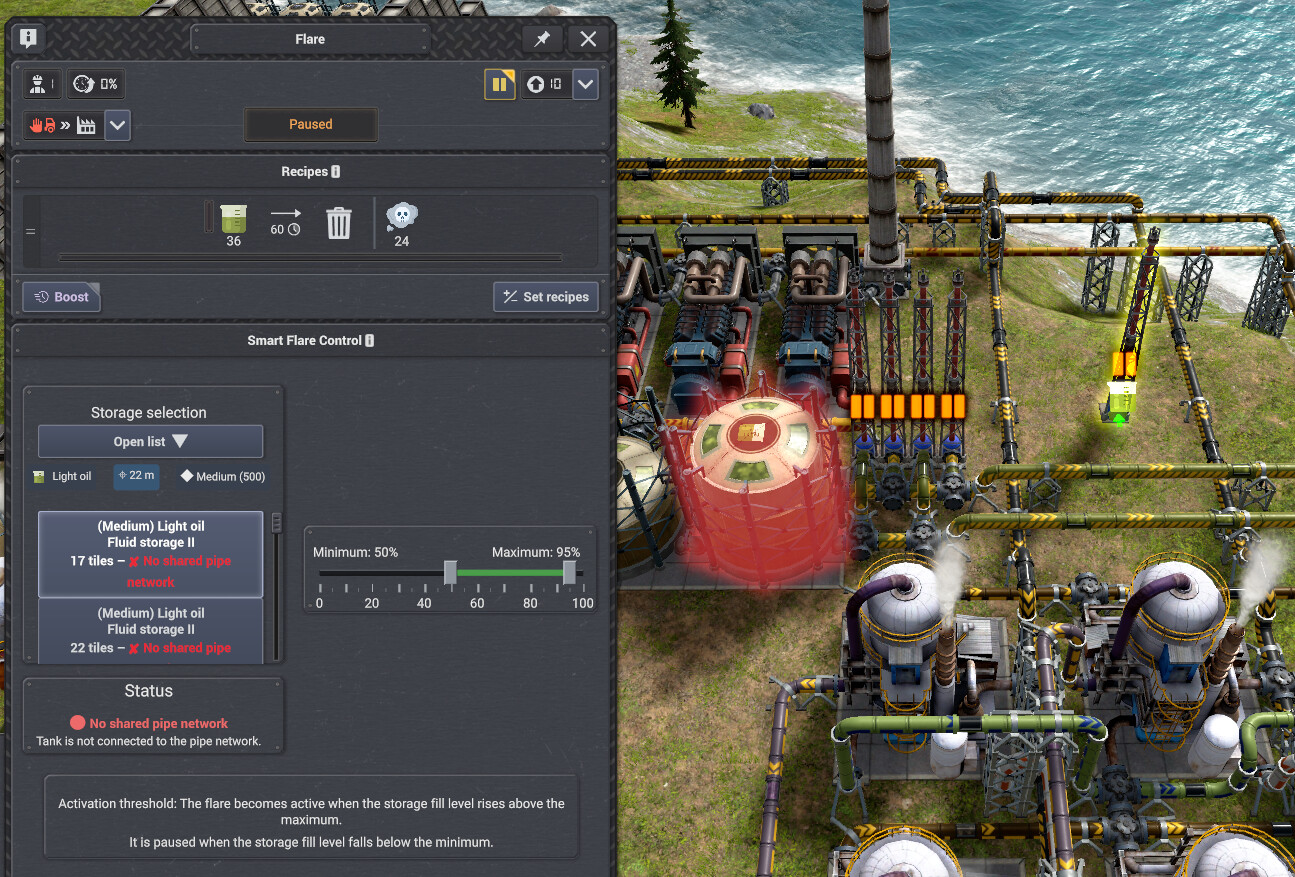Select the 22 tiles Light oil storage

151,630
